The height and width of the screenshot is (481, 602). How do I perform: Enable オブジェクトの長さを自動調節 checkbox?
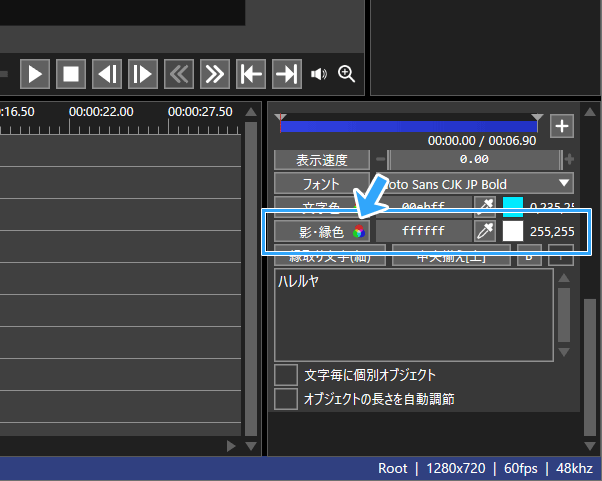point(286,399)
